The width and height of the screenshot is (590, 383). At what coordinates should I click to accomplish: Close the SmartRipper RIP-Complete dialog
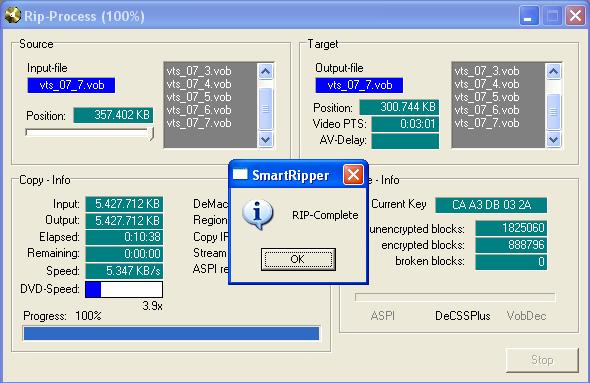(x=353, y=175)
